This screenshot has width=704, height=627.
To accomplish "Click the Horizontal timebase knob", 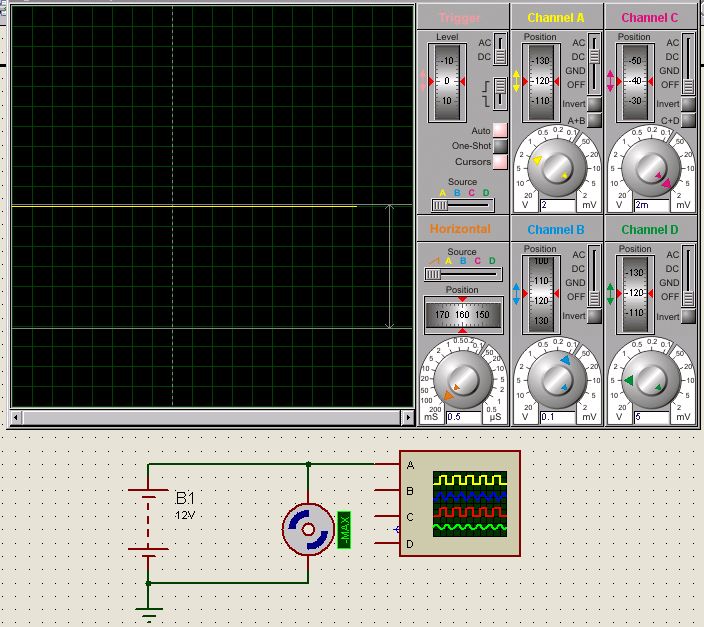I will (x=462, y=378).
